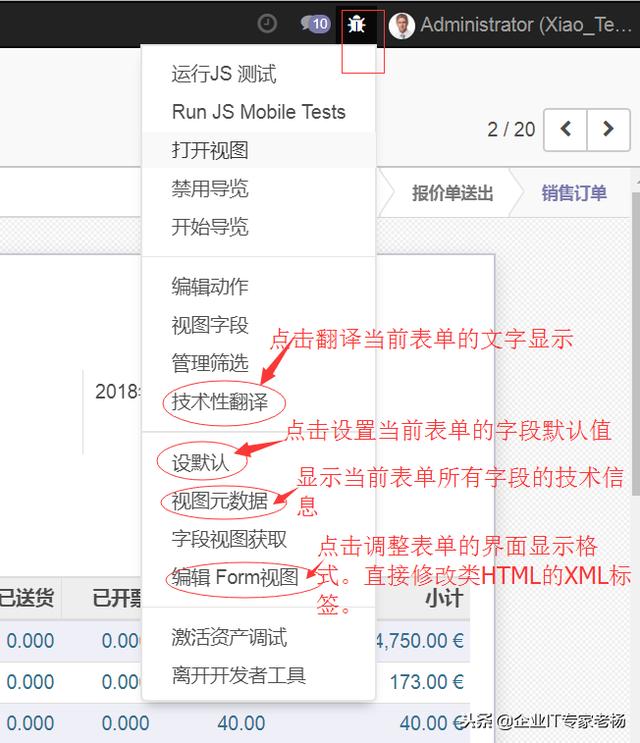Click the 40.00 quantity cell
Viewport: 640px width, 743px height.
(x=241, y=723)
